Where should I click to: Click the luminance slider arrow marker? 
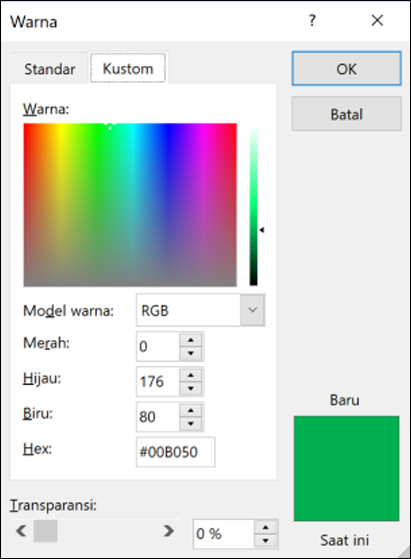pos(262,230)
